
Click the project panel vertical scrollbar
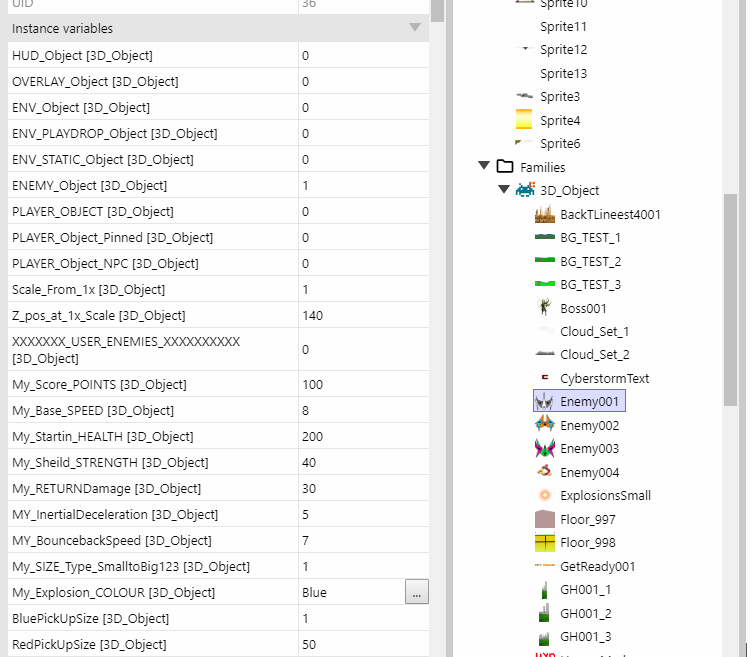coord(730,300)
